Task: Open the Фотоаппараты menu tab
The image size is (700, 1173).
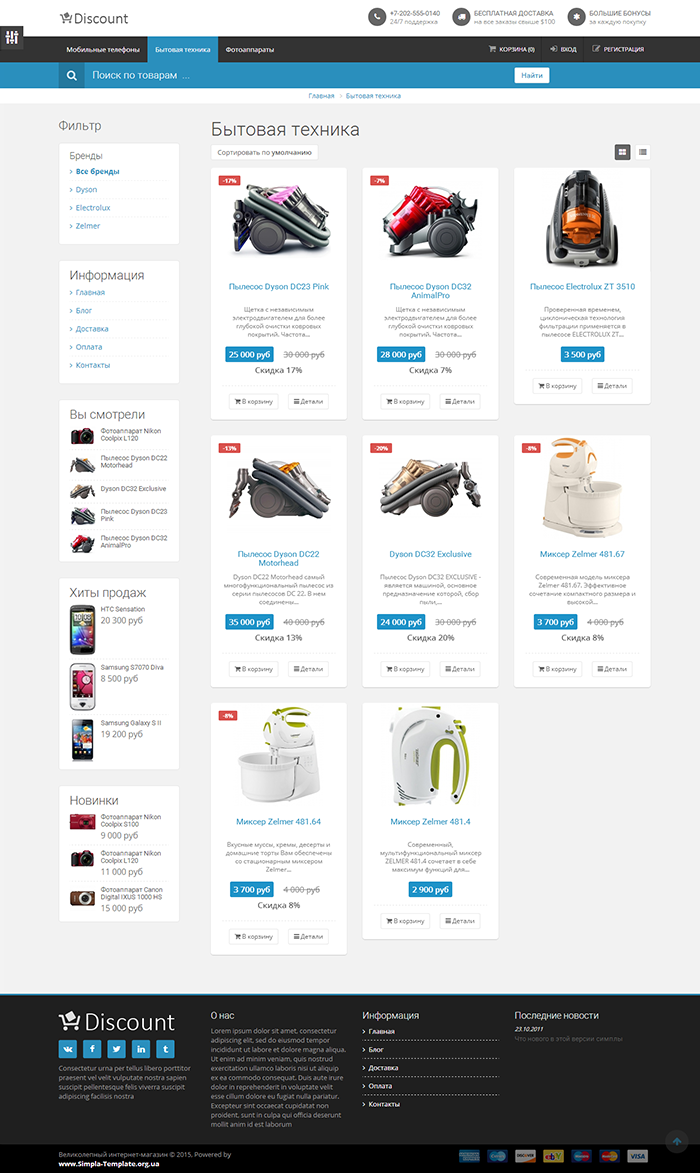Action: (250, 49)
